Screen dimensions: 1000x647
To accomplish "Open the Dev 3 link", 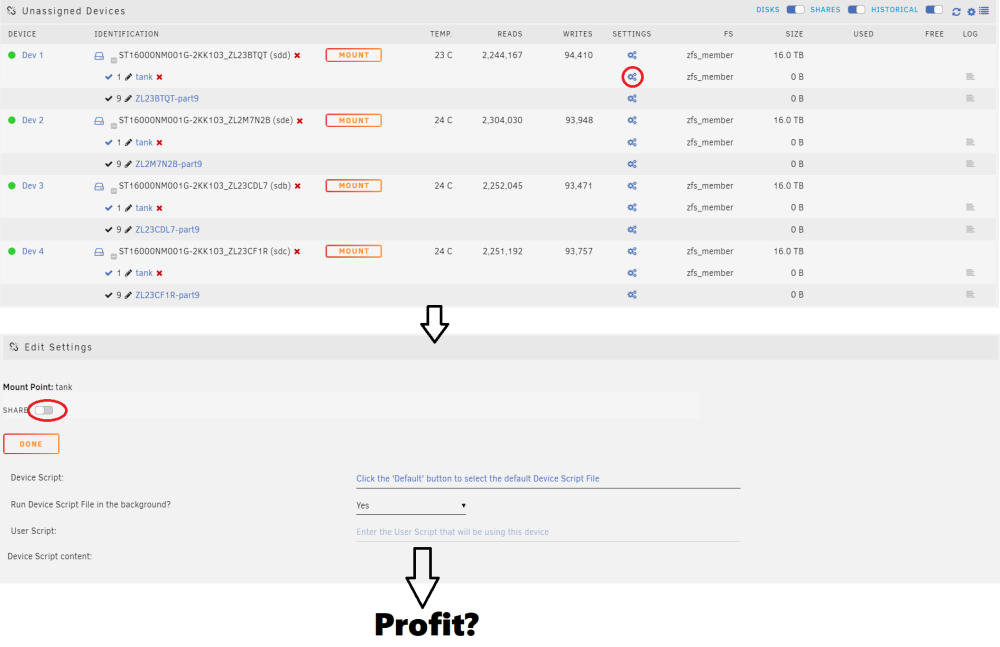I will coord(33,186).
